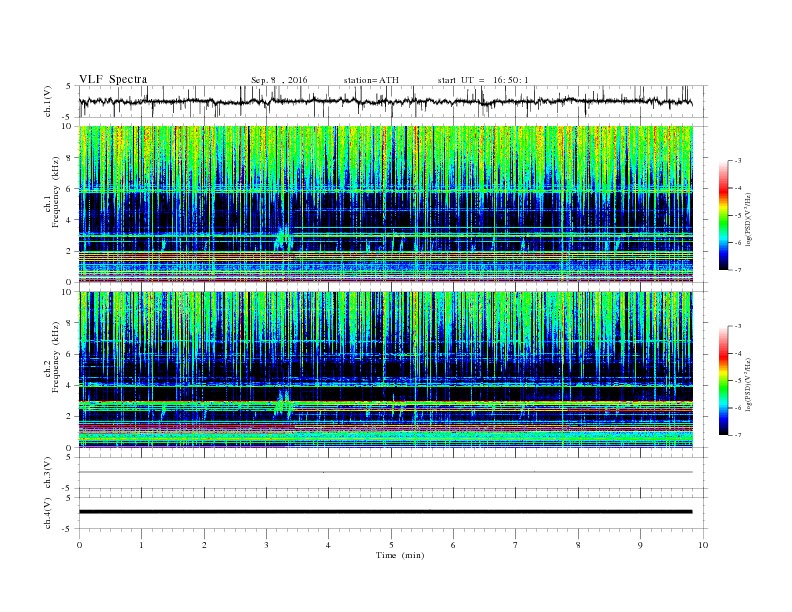The image size is (792, 612).
Task: Click the flat gray ch.3 signal trace
Action: pos(385,472)
